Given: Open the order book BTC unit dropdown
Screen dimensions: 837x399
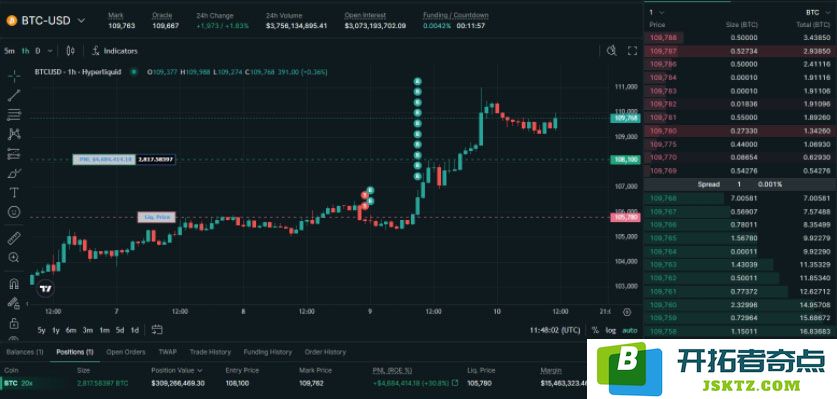Looking at the screenshot, I should [817, 12].
